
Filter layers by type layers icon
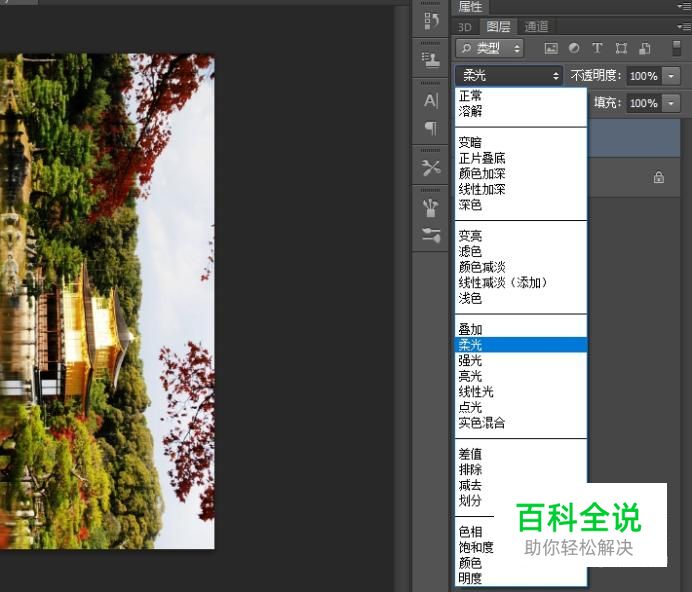point(597,48)
